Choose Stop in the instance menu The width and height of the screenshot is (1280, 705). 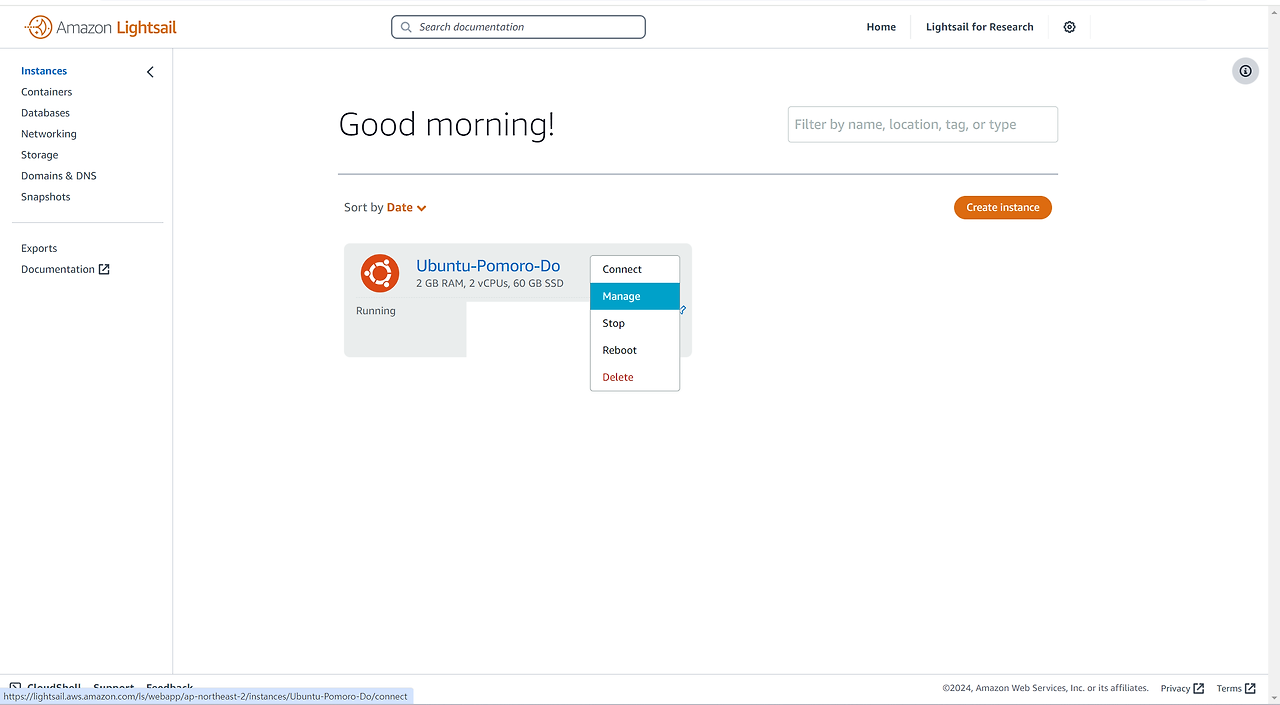[x=635, y=323]
